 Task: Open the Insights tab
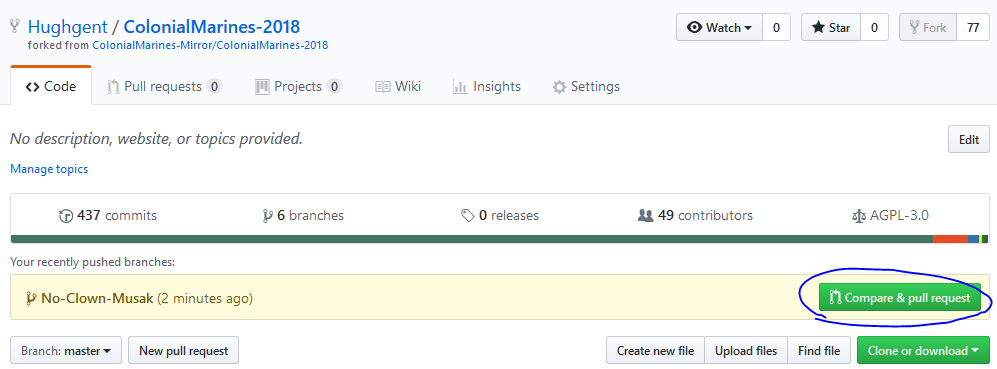[486, 87]
